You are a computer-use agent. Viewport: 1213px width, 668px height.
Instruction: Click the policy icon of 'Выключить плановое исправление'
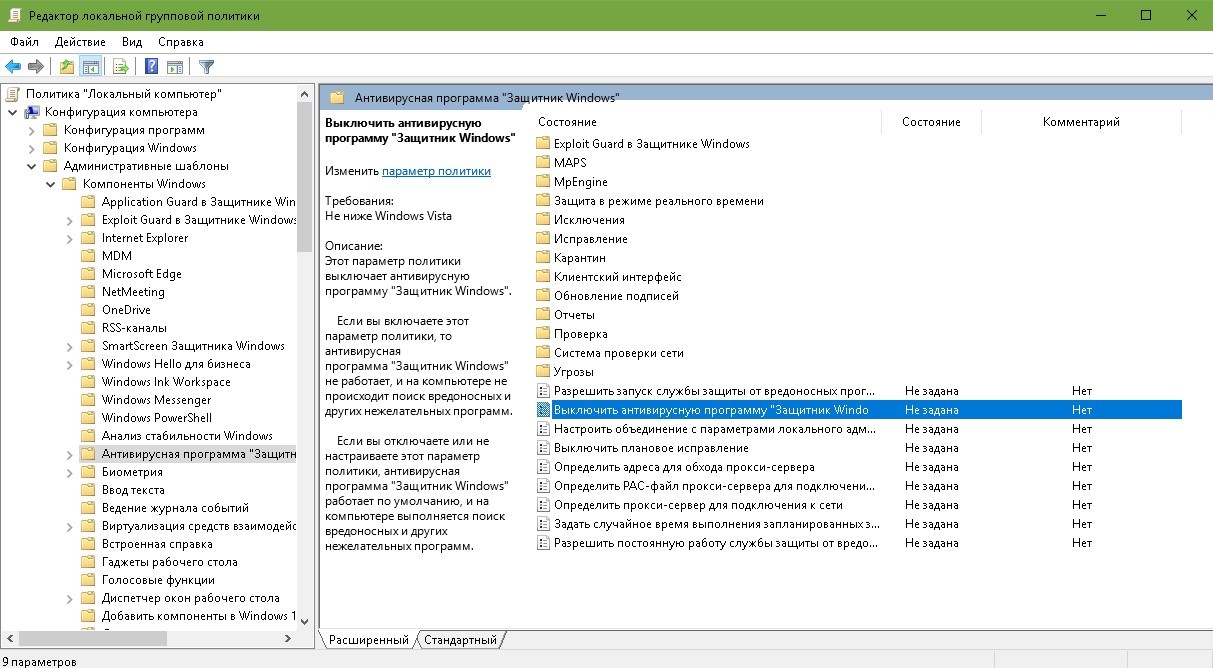(543, 447)
